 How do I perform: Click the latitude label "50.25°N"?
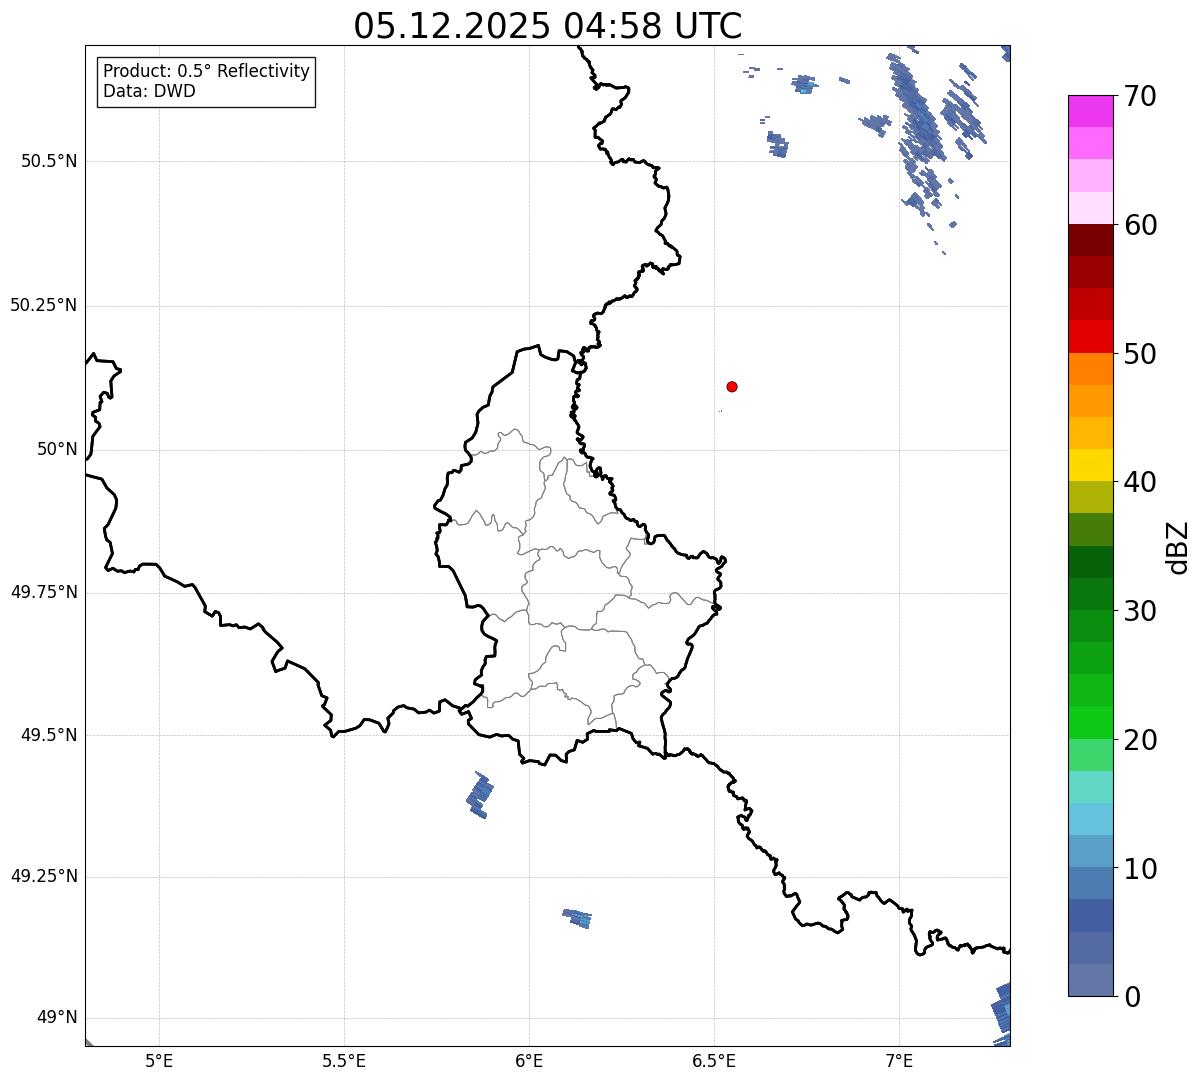pos(44,305)
